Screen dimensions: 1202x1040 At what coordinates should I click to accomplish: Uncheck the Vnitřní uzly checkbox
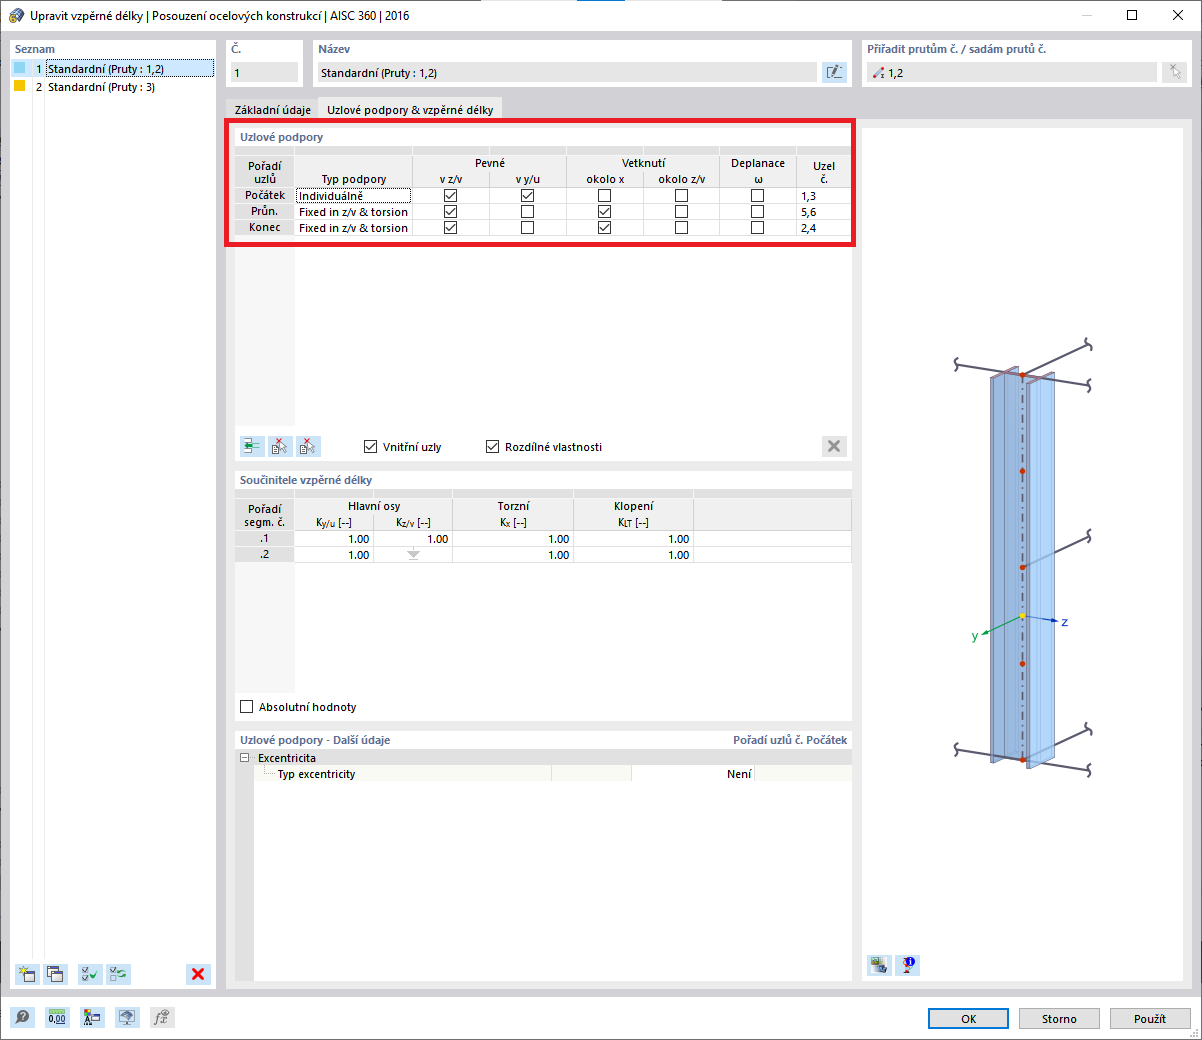[x=370, y=446]
